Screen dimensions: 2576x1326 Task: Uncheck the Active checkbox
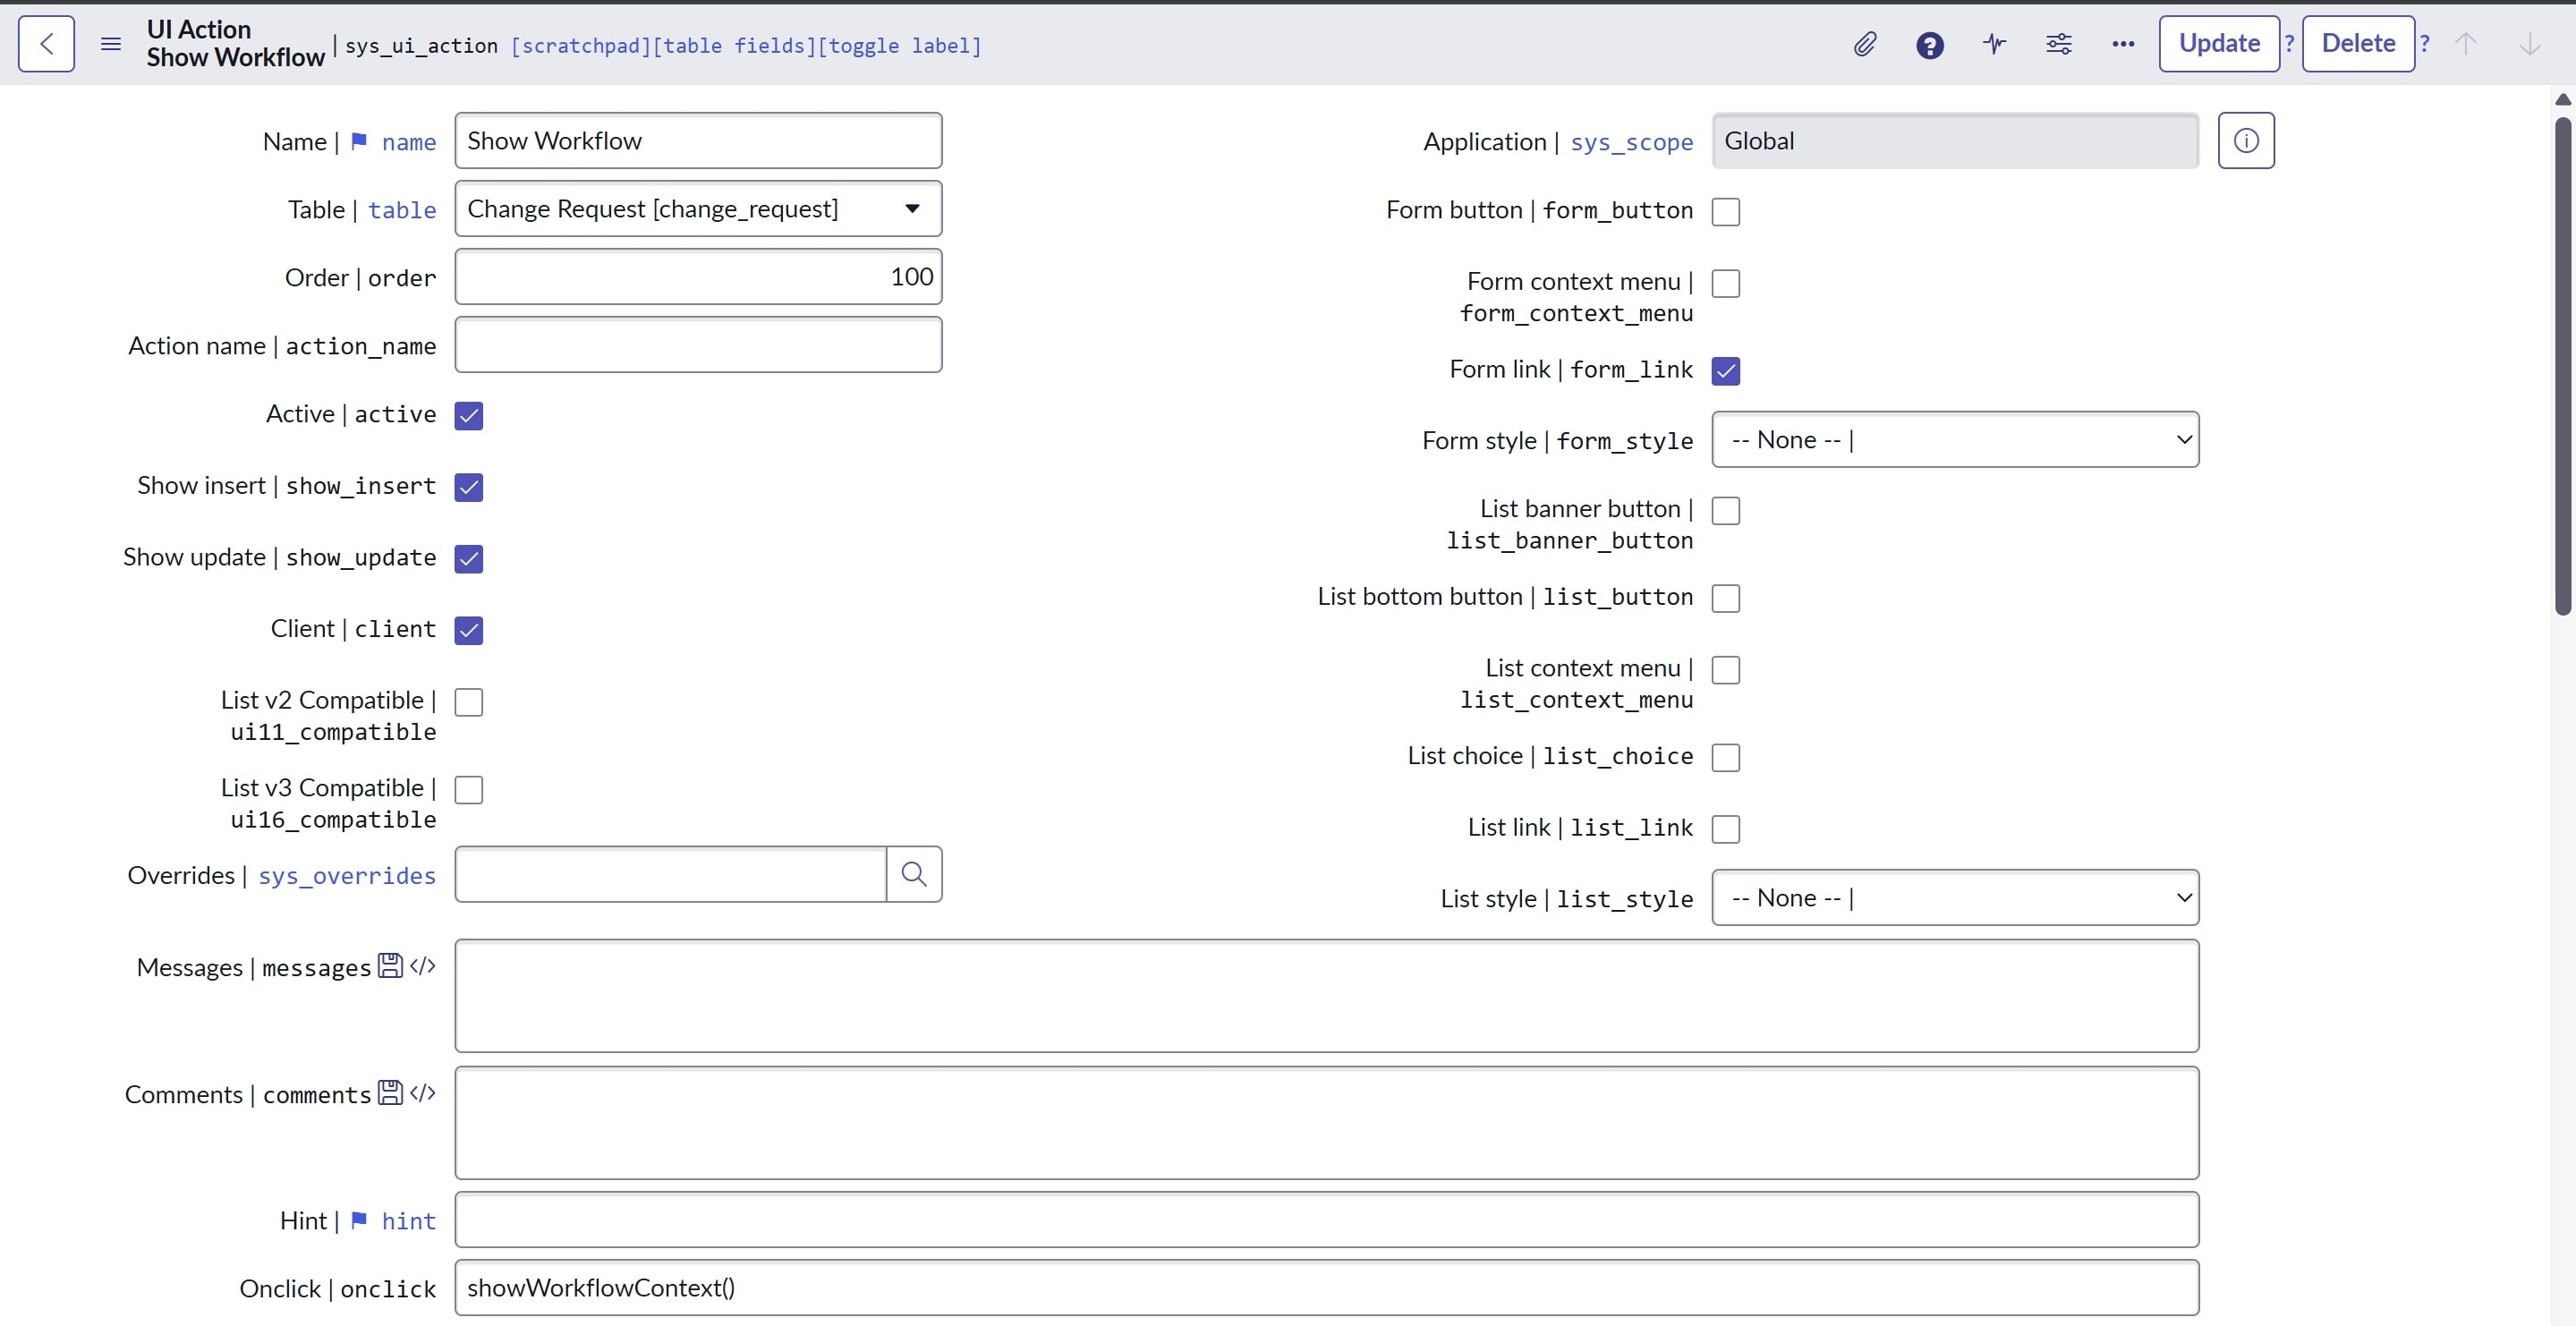point(469,415)
